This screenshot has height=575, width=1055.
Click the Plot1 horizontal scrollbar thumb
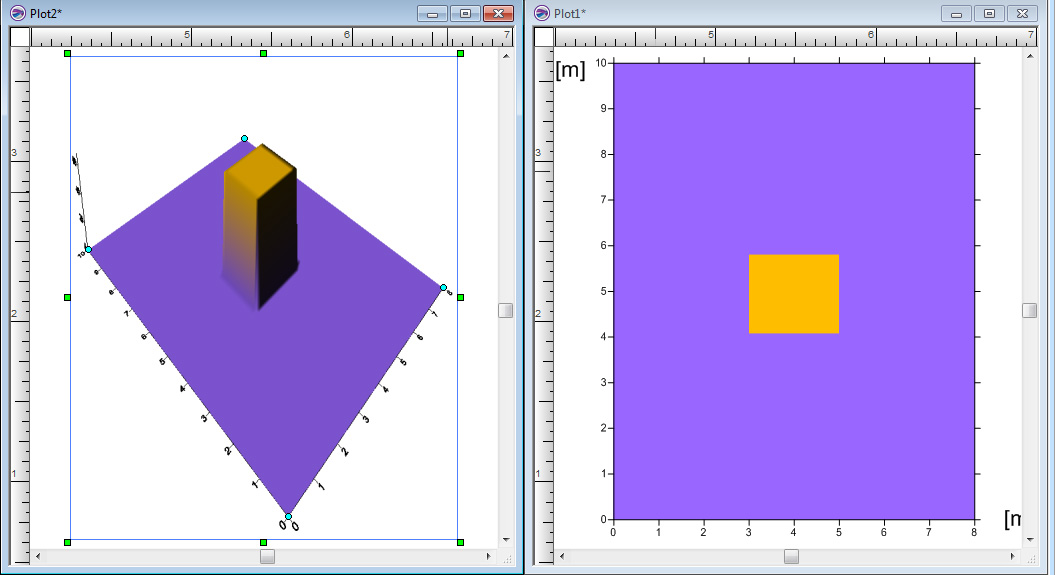click(791, 556)
